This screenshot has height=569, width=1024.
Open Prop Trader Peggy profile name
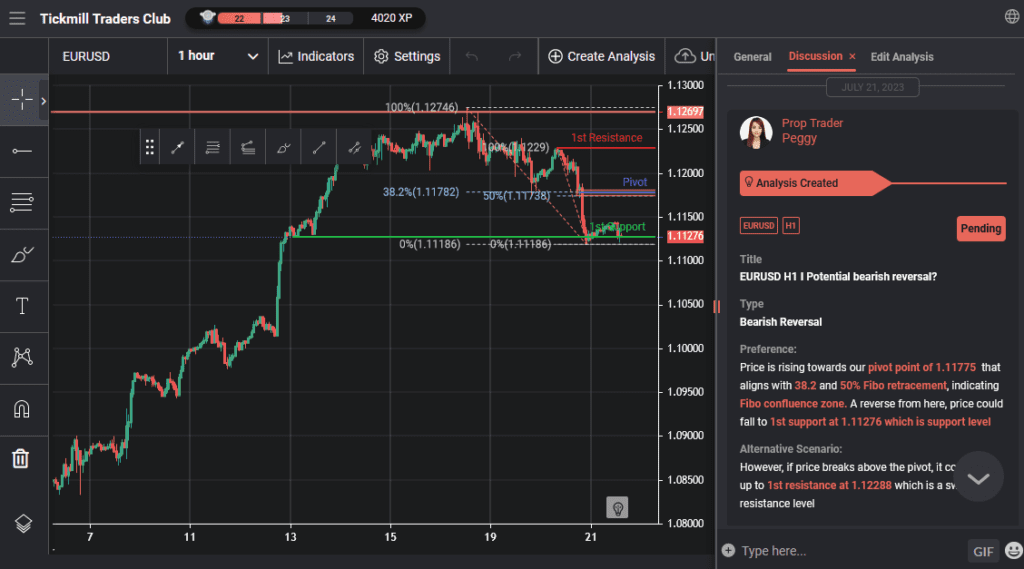point(812,131)
